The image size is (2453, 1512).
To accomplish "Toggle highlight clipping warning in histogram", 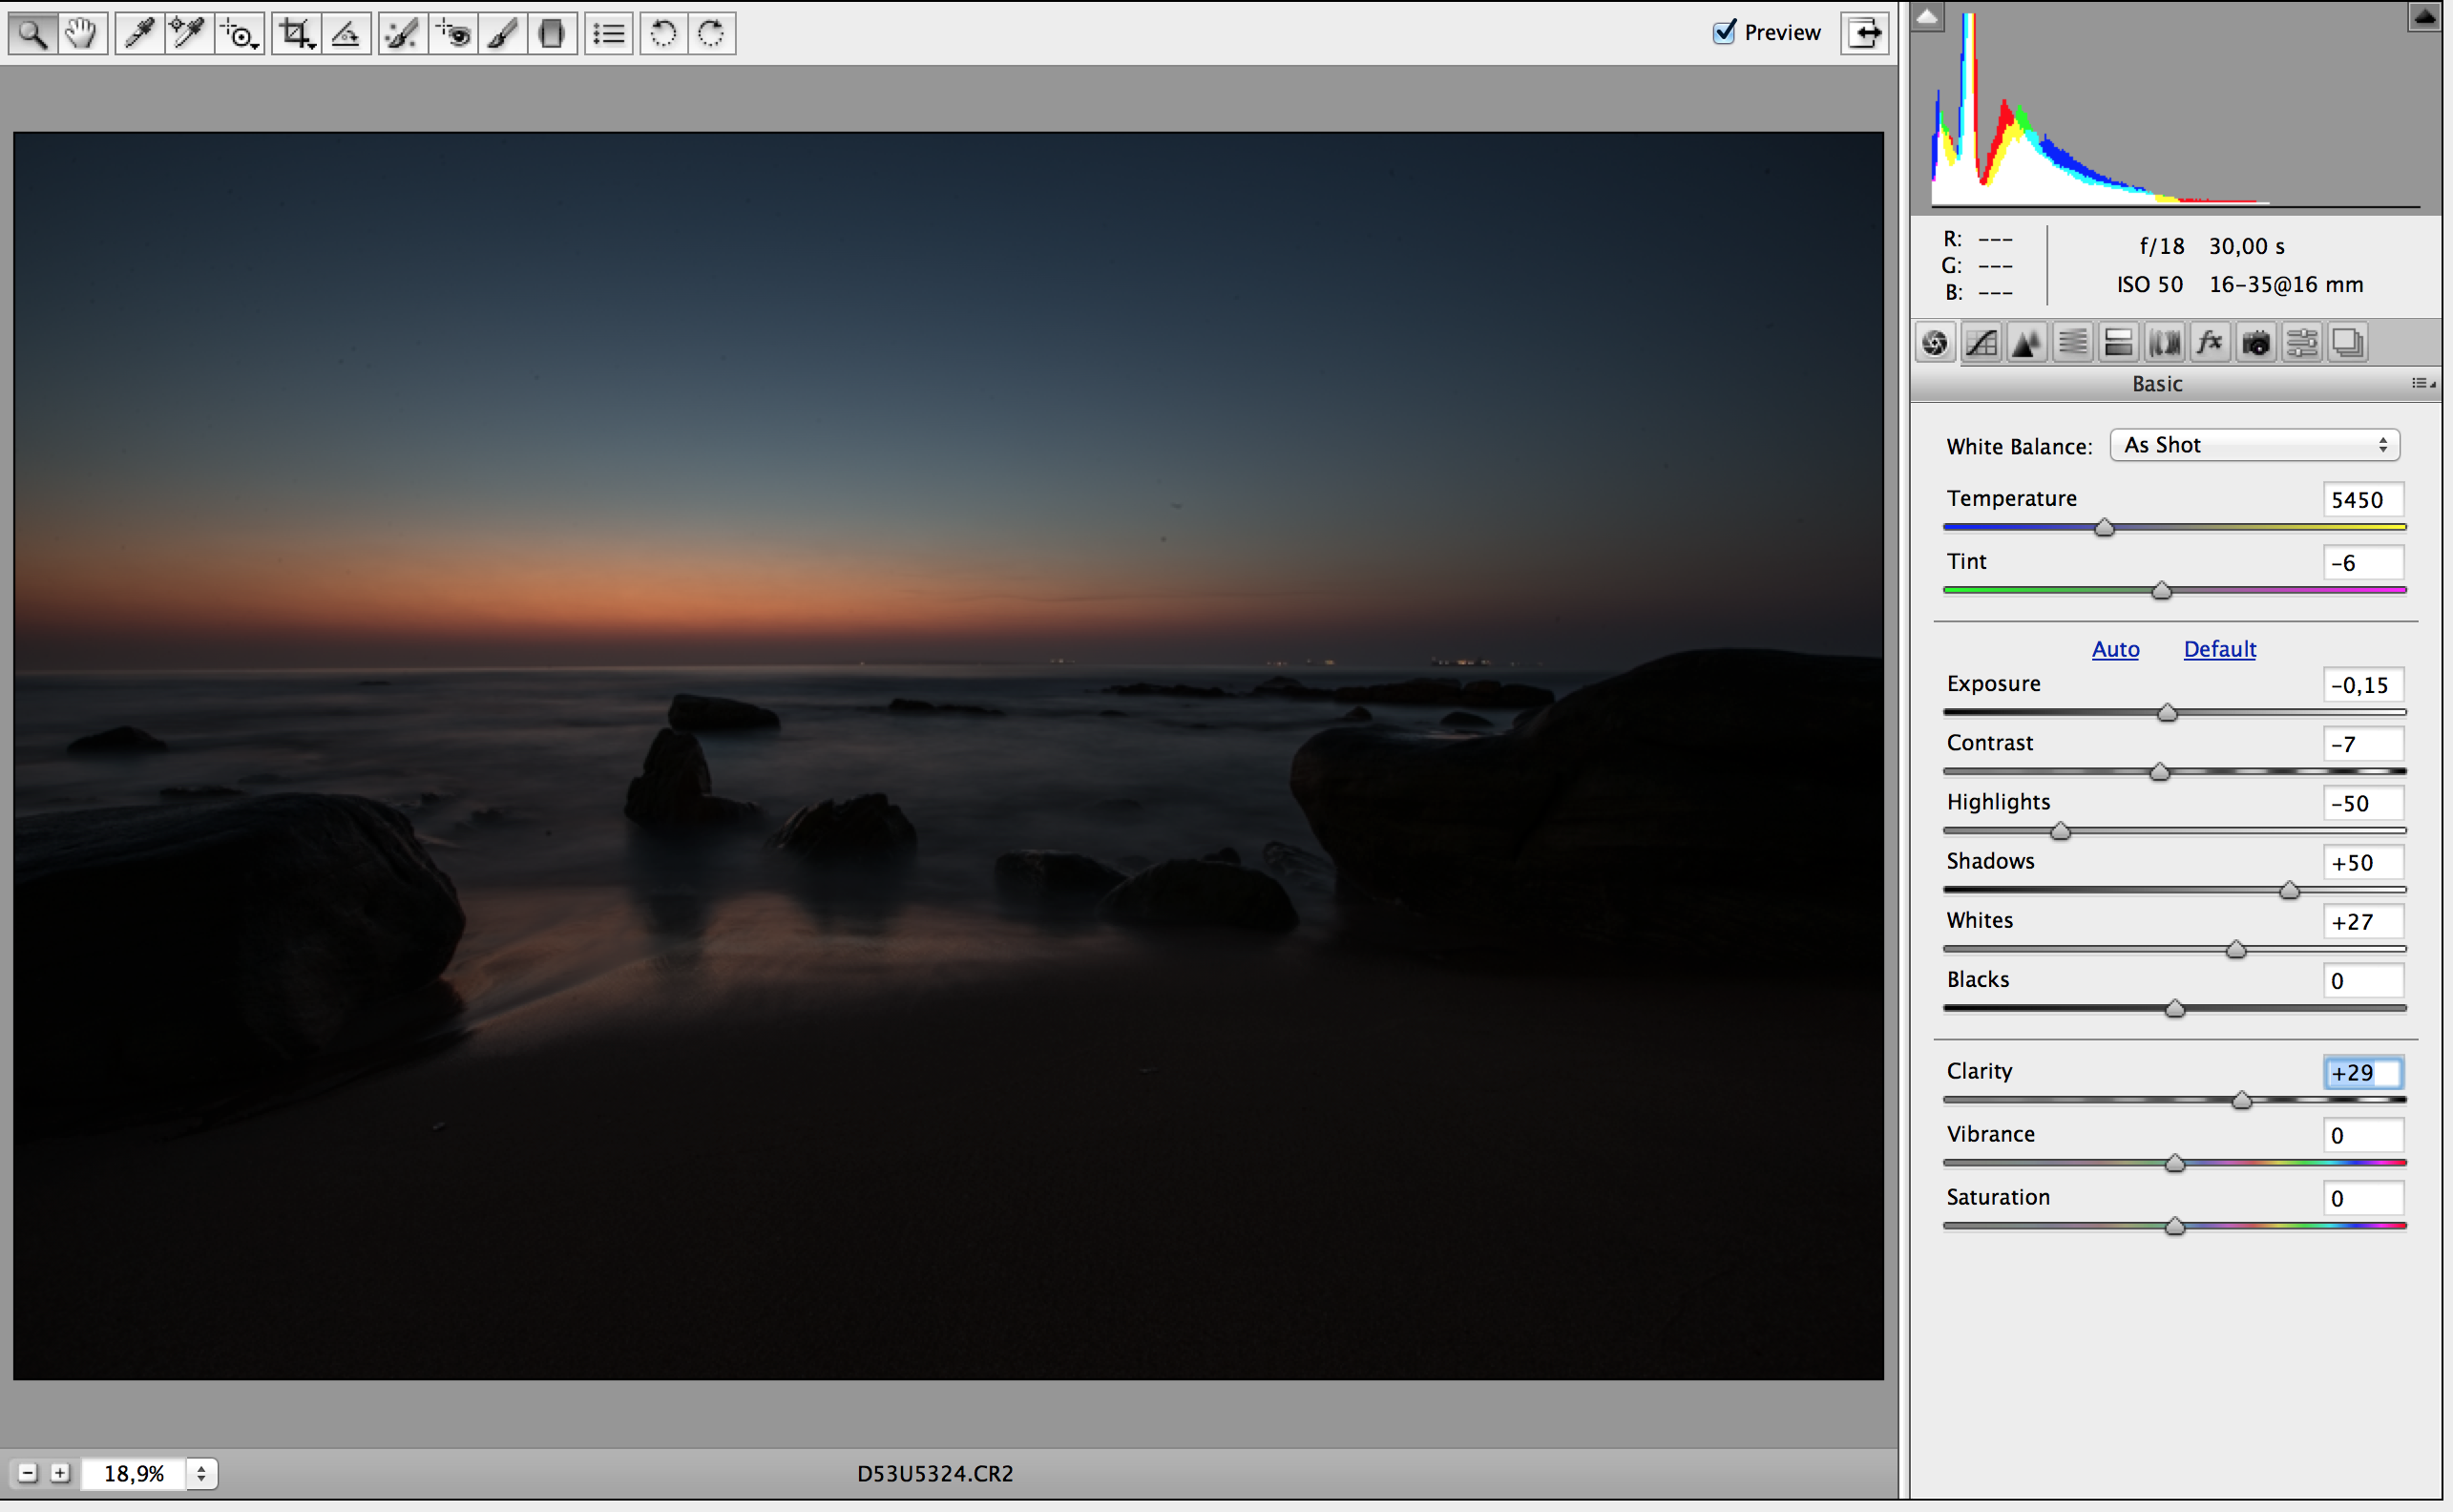I will pos(2424,16).
